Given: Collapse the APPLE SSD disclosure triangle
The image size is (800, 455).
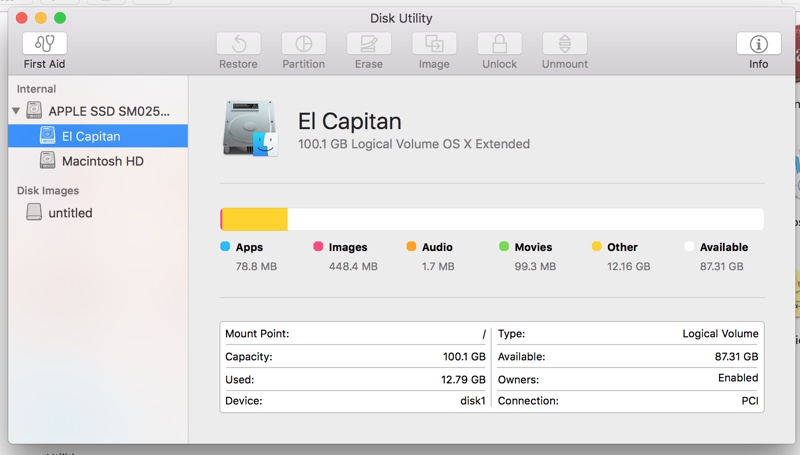Looking at the screenshot, I should [16, 111].
